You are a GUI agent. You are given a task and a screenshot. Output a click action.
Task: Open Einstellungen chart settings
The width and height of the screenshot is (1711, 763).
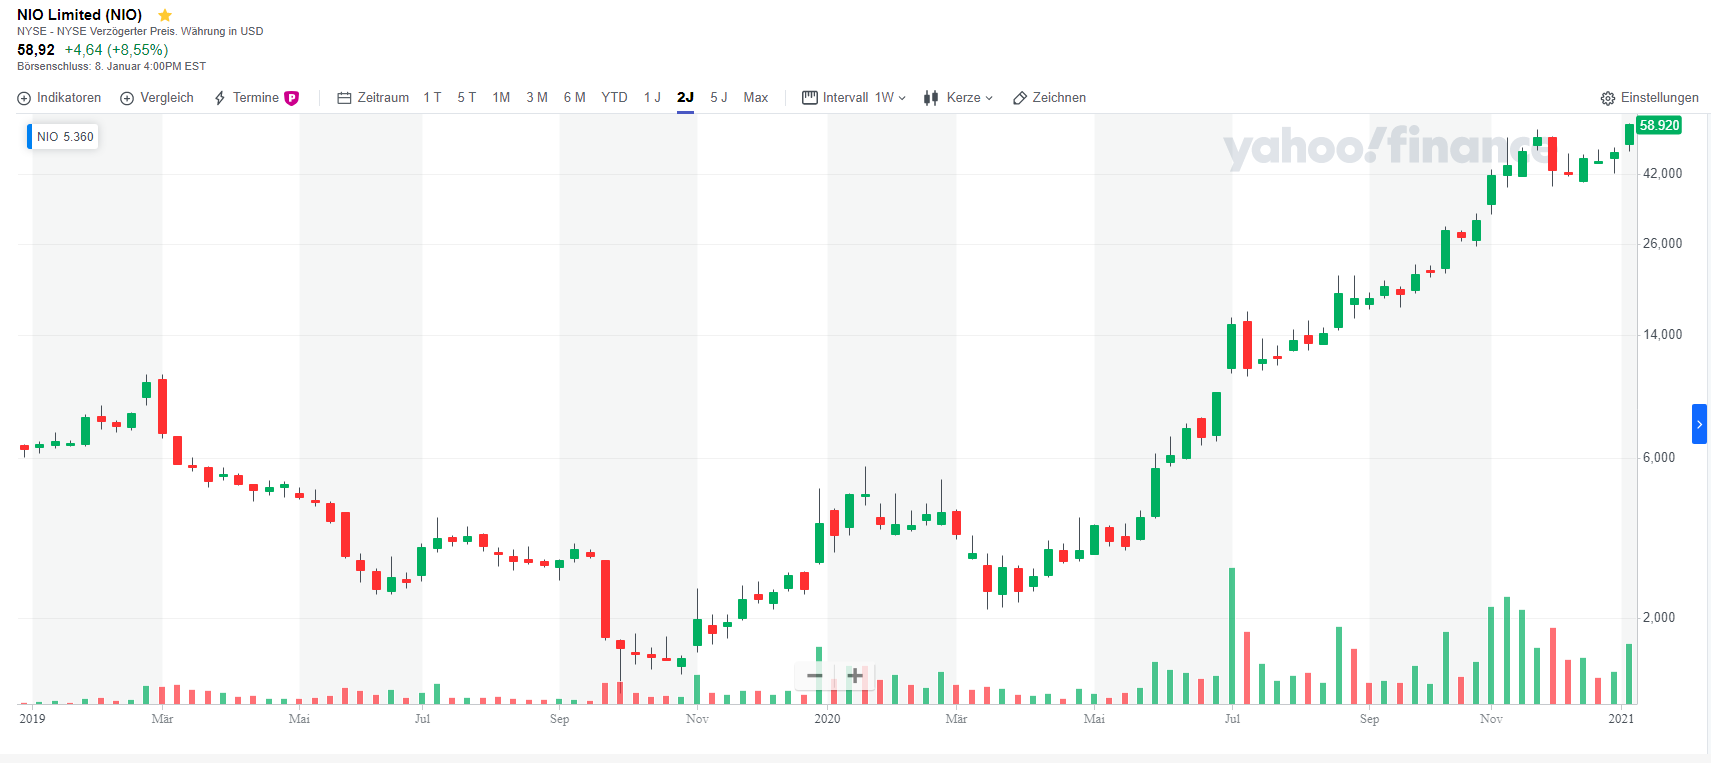(1649, 98)
